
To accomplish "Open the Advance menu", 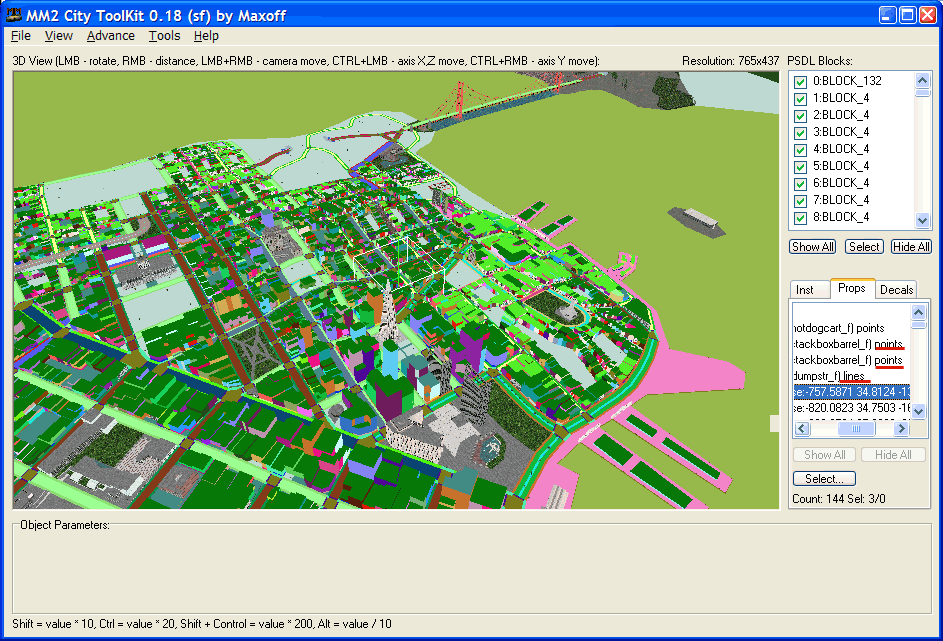I will click(110, 36).
